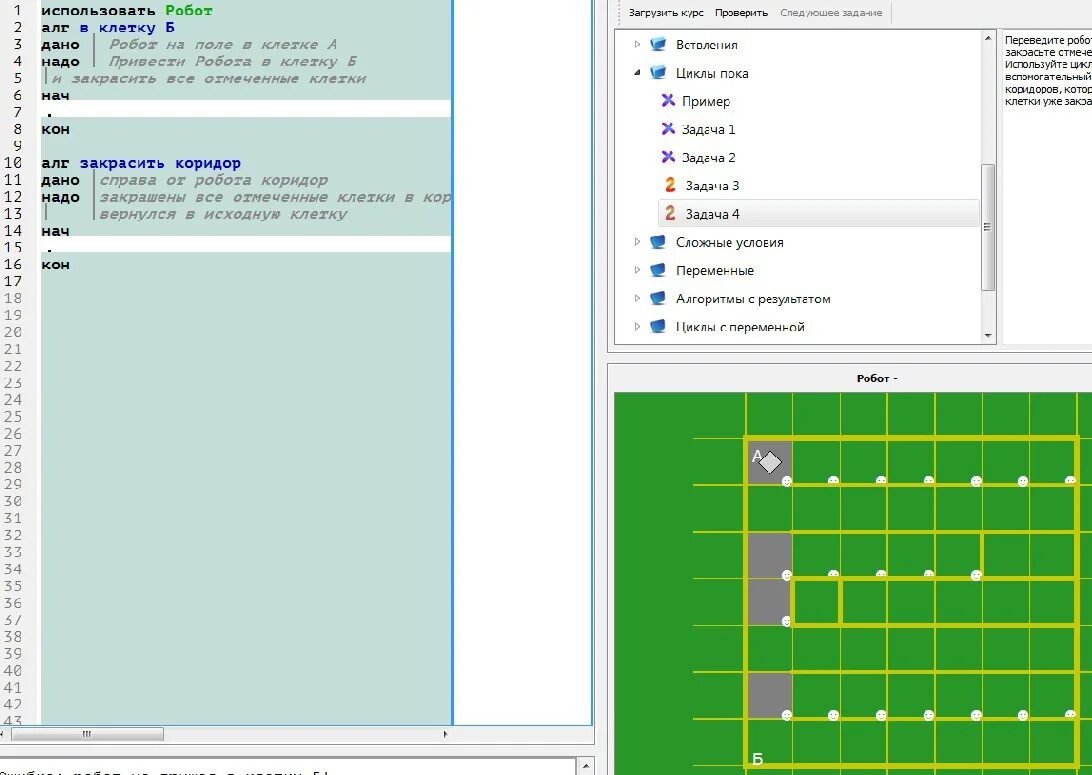Click cell Б in robot field
This screenshot has height=775, width=1092.
769,744
